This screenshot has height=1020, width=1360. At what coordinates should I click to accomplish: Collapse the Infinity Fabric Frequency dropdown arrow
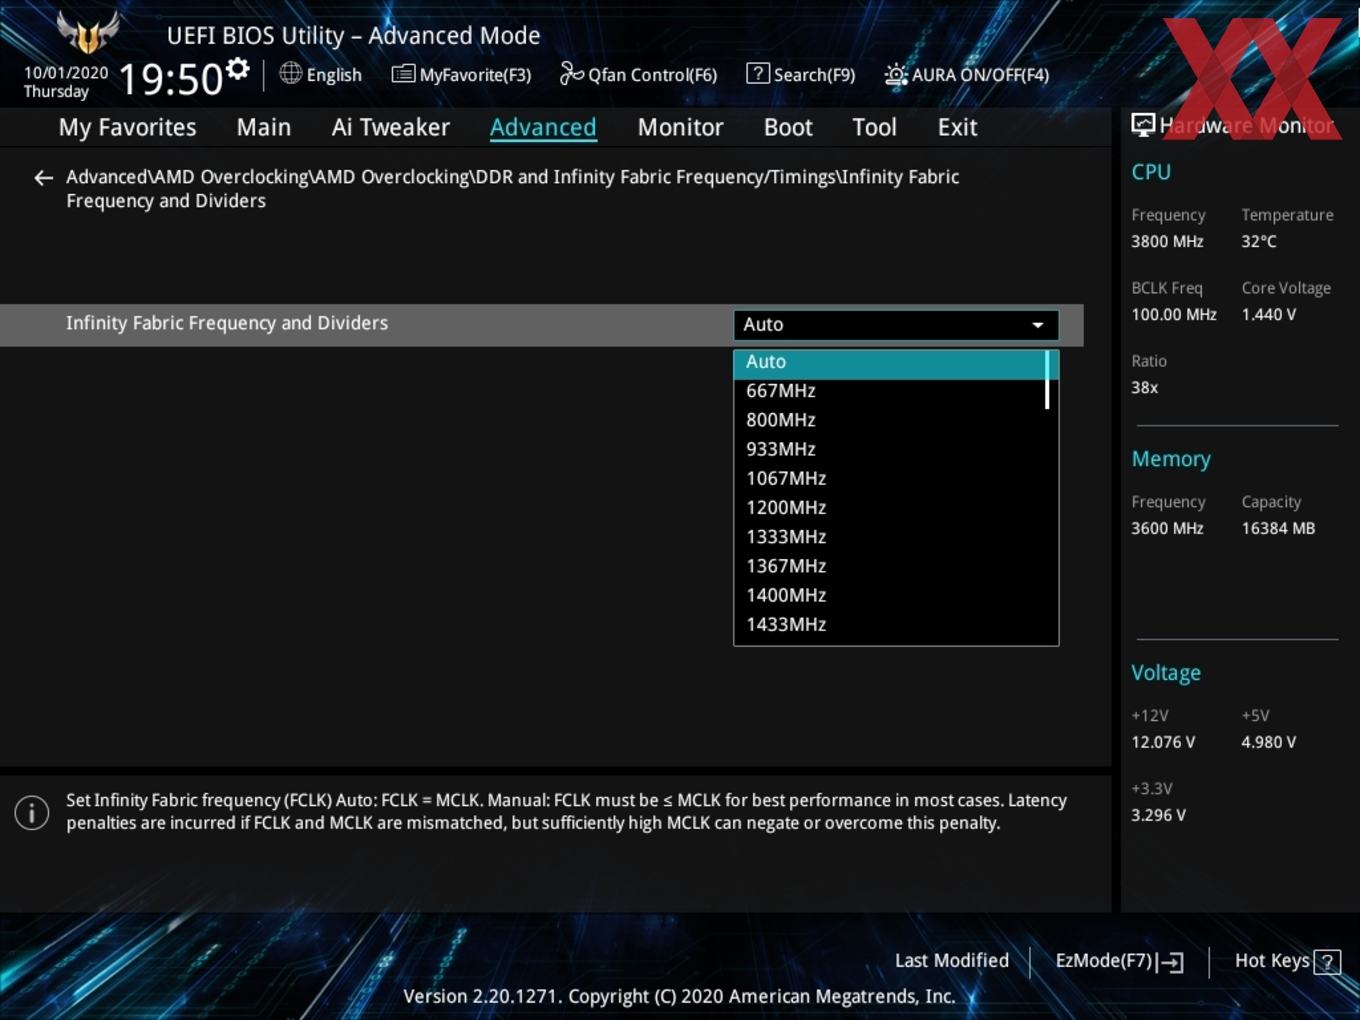(x=1038, y=325)
